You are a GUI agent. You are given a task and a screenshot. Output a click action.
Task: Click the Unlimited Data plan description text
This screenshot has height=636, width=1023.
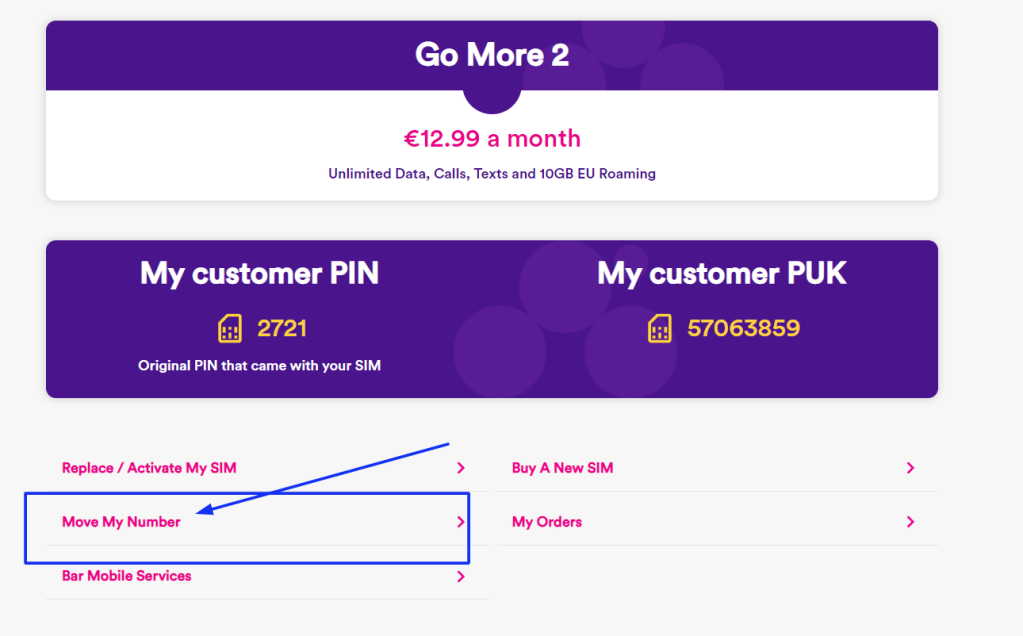[x=492, y=174]
